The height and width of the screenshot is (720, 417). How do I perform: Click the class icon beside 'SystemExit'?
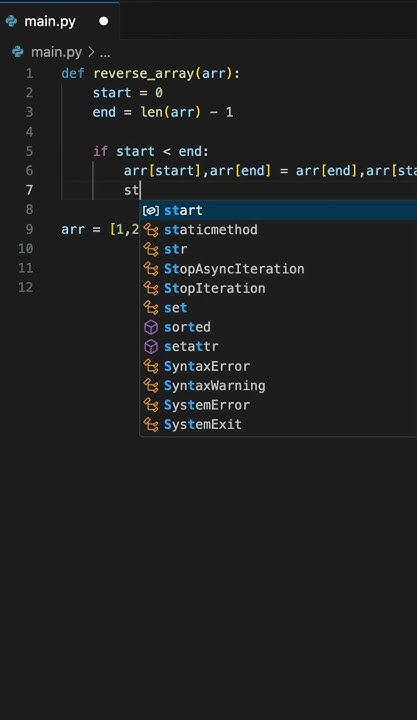pos(151,425)
